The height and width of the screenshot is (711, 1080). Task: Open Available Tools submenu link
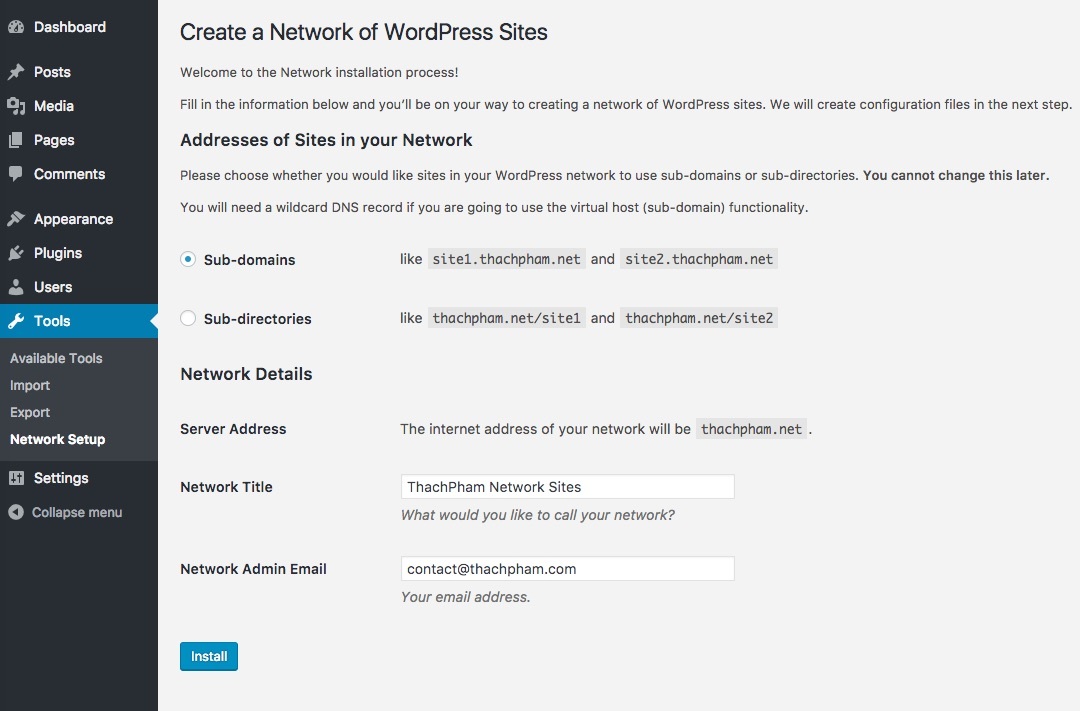[x=56, y=358]
